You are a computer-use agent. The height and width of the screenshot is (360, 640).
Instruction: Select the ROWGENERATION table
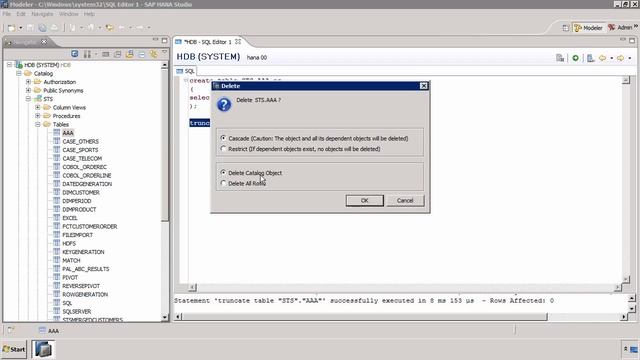85,294
